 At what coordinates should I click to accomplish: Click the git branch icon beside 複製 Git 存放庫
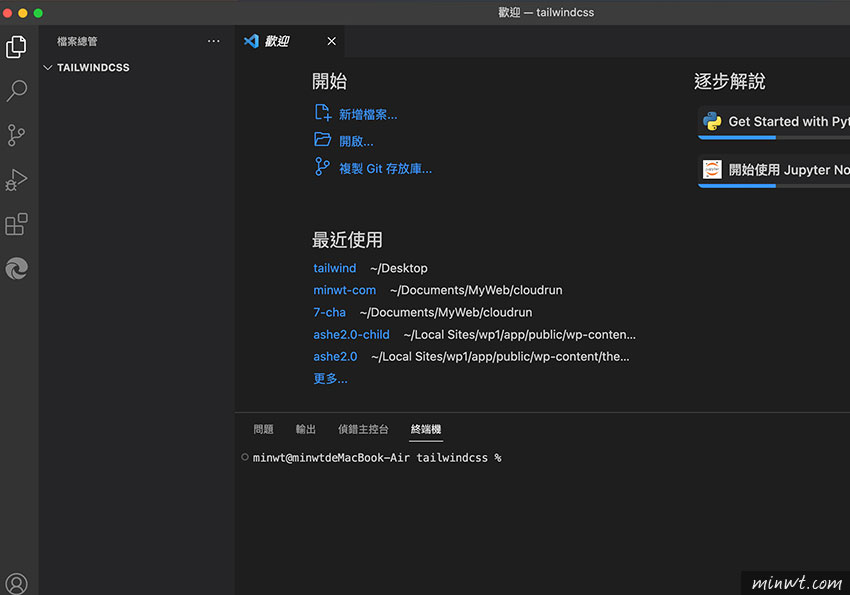pyautogui.click(x=322, y=166)
